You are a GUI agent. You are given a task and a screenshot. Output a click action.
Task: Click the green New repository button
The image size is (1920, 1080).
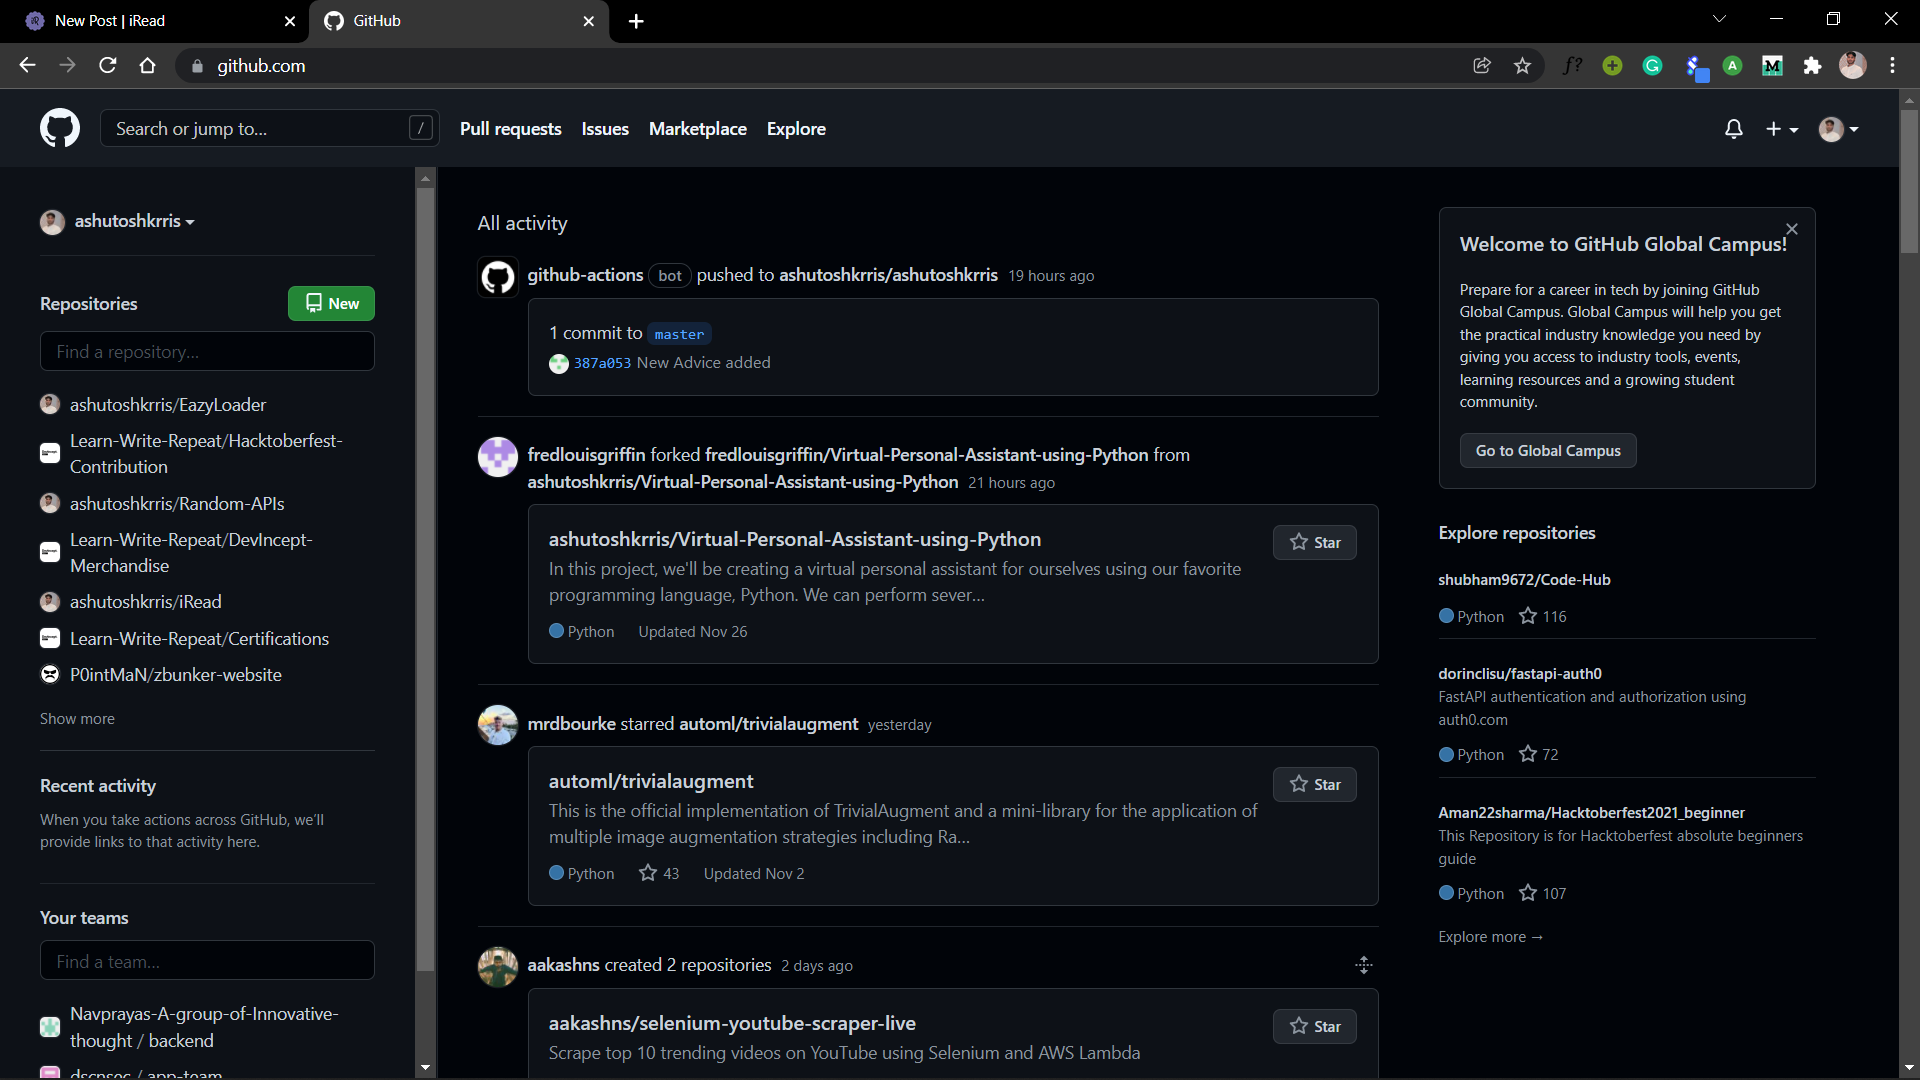[x=331, y=304]
